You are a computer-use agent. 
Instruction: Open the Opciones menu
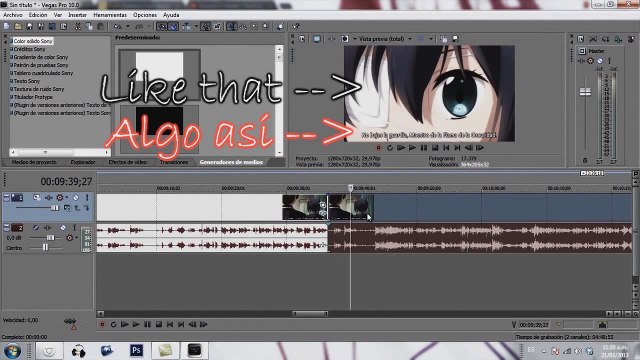(145, 15)
